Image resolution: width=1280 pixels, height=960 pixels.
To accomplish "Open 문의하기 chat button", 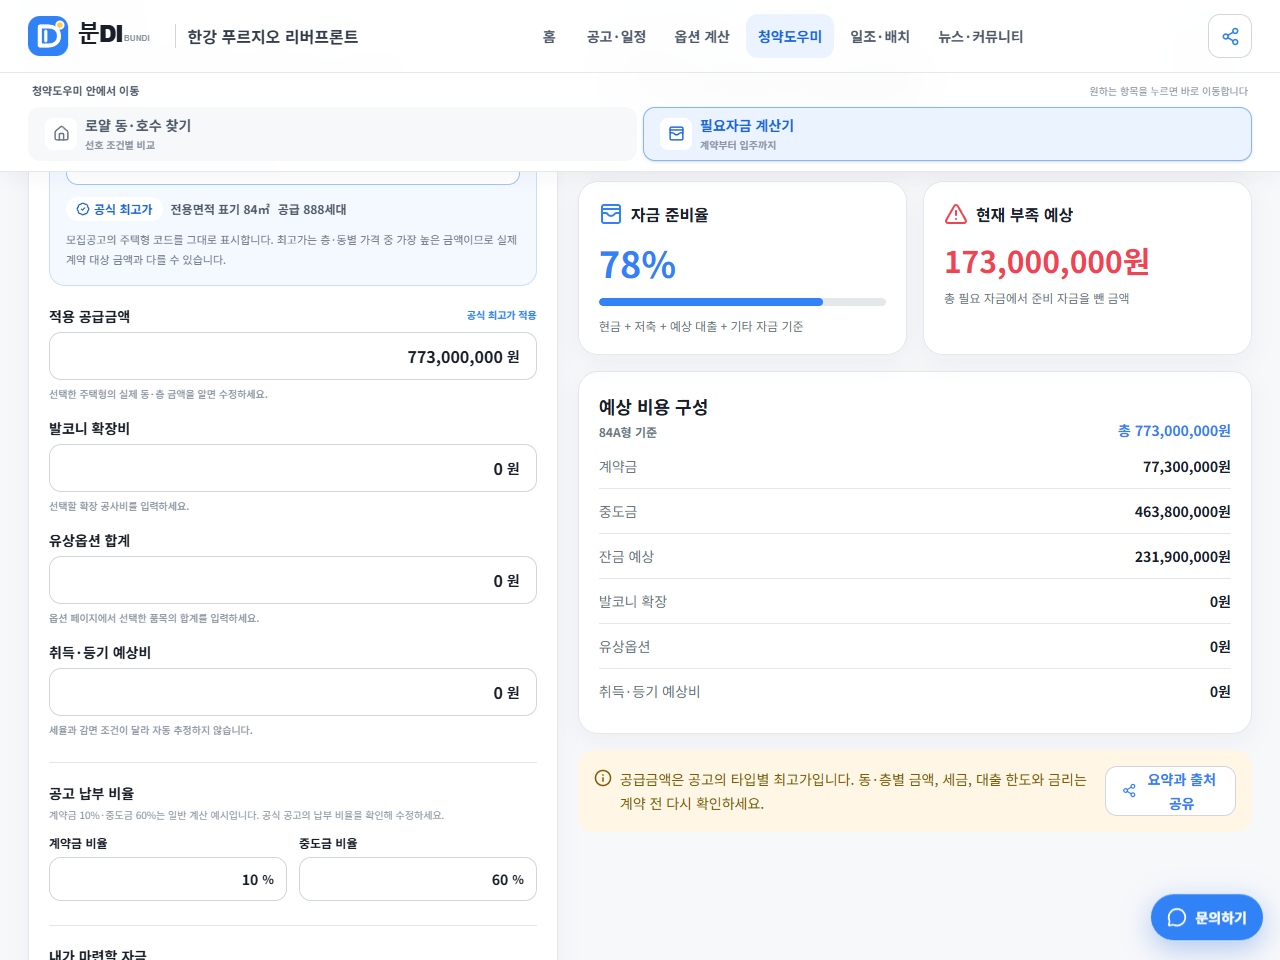I will click(1207, 917).
